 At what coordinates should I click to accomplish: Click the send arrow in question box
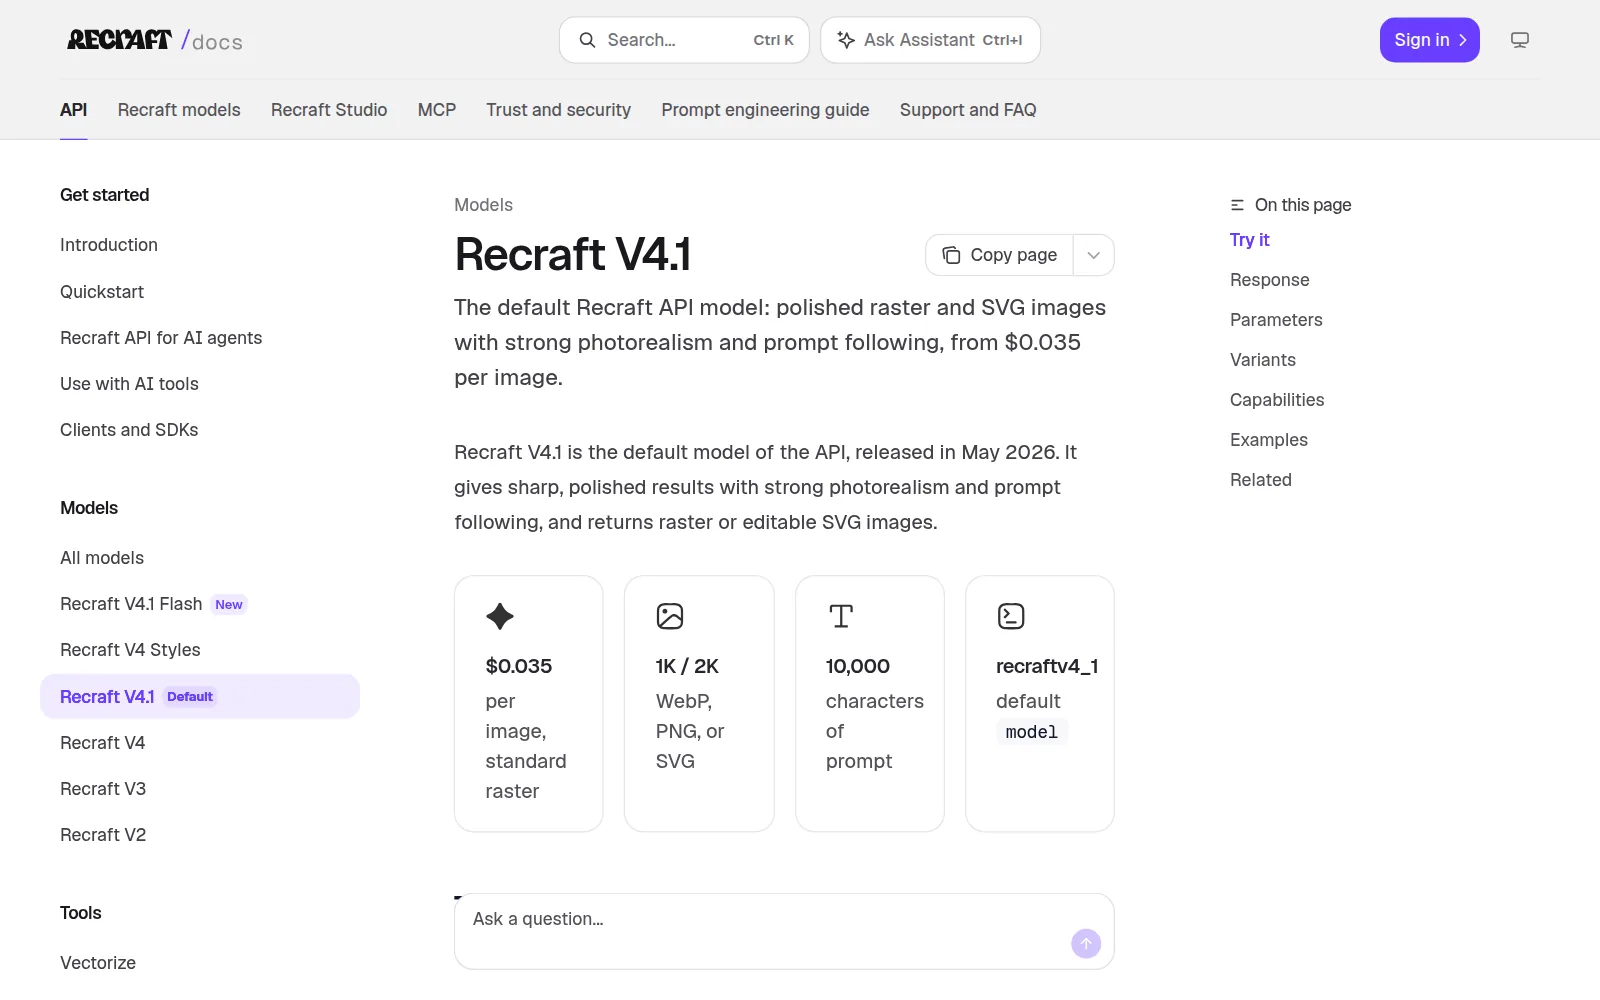[1086, 943]
